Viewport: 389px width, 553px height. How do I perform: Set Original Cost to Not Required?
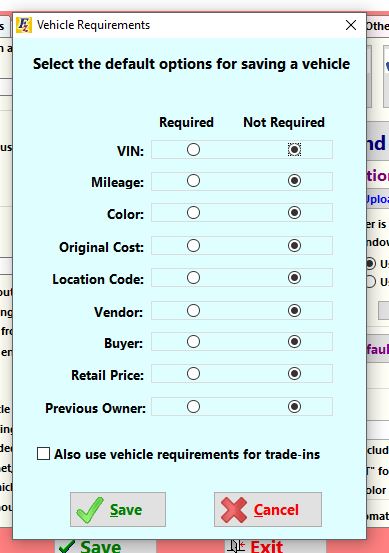click(x=294, y=245)
